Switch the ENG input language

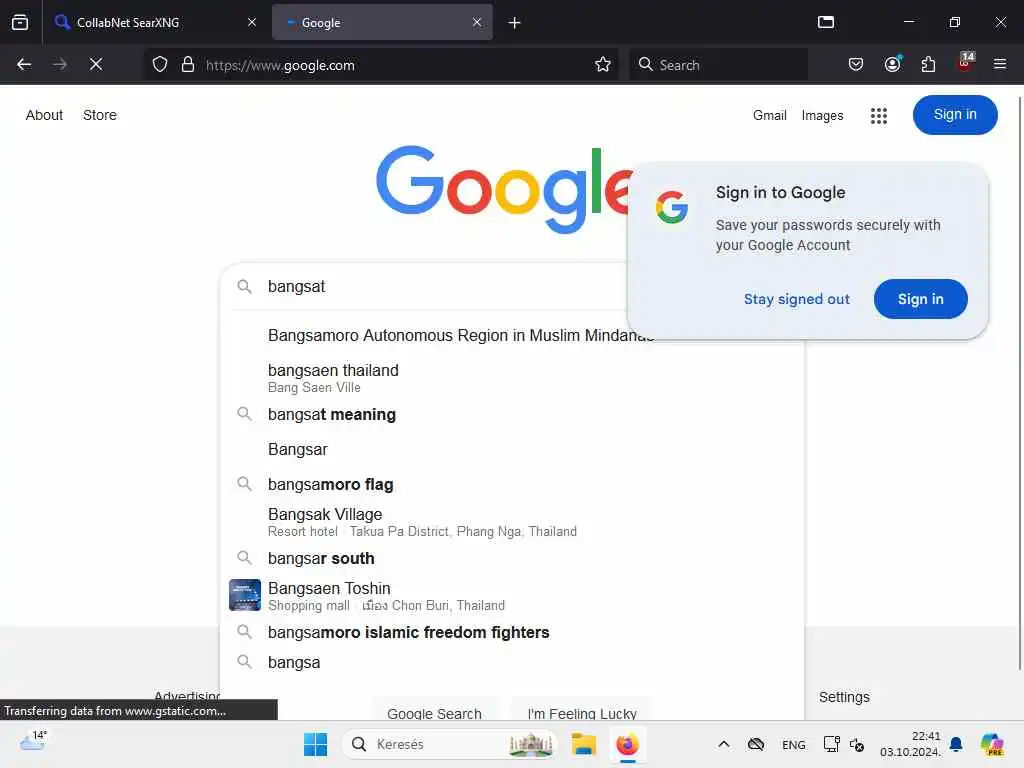(793, 744)
